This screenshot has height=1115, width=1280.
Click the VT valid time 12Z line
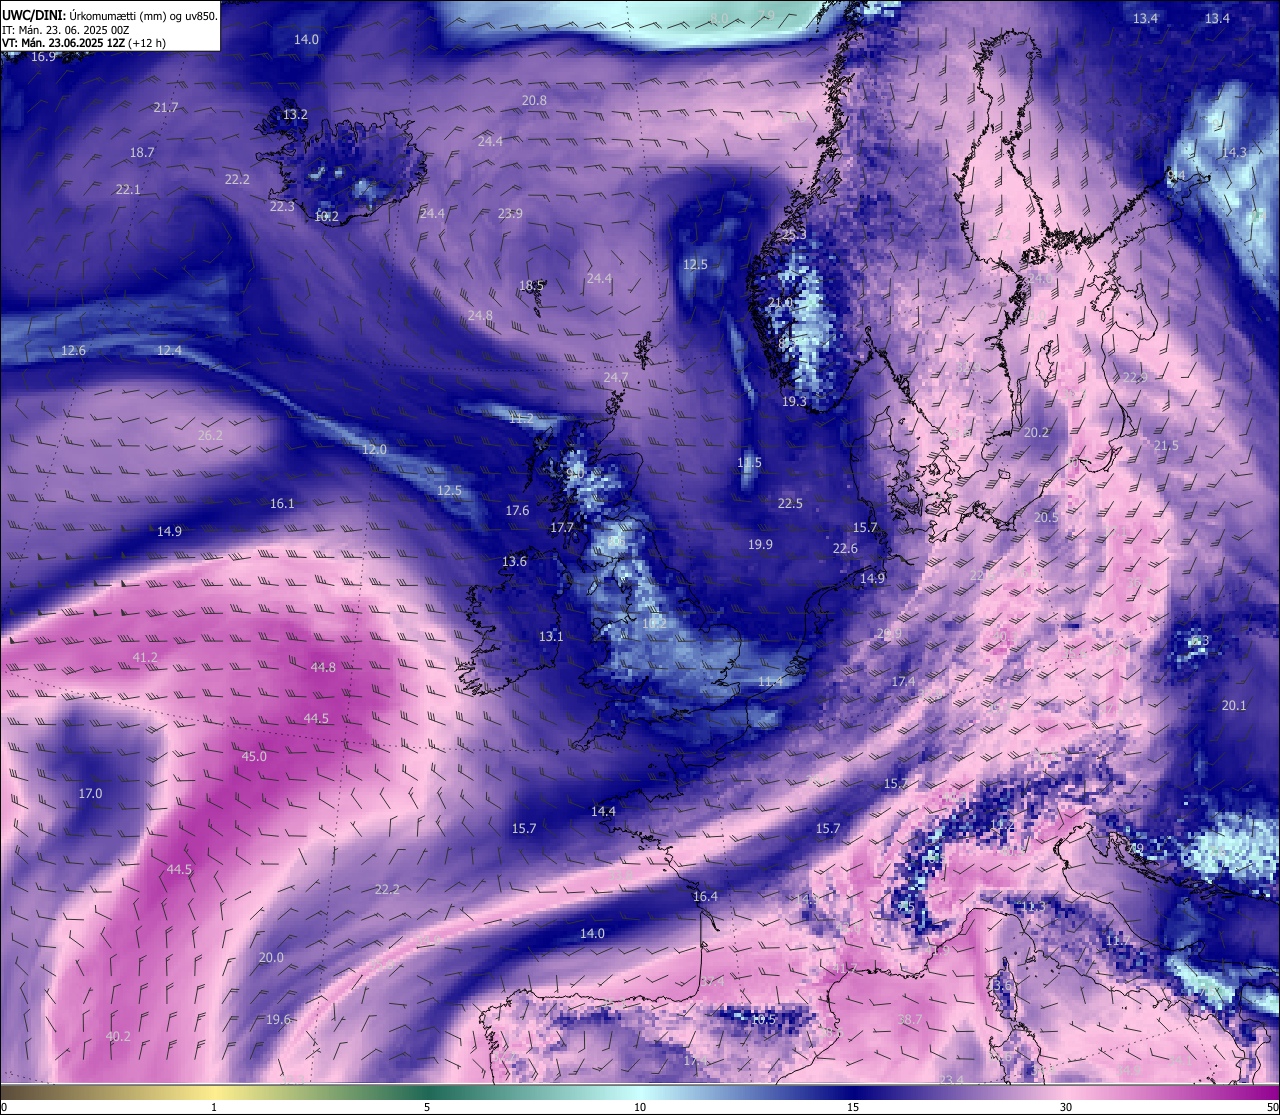point(84,43)
